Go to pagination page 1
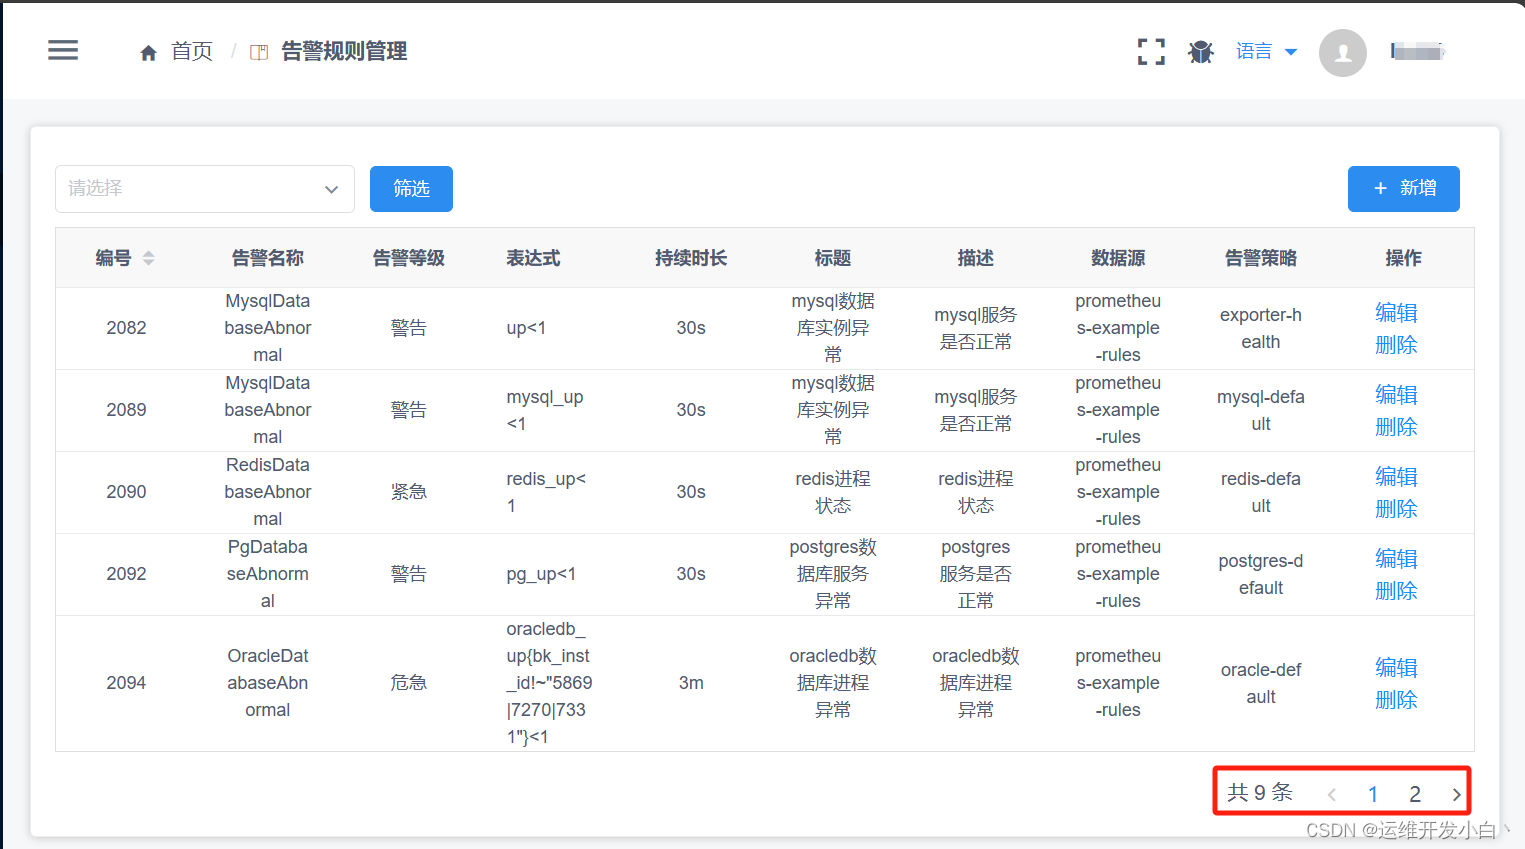This screenshot has width=1525, height=849. [1373, 794]
